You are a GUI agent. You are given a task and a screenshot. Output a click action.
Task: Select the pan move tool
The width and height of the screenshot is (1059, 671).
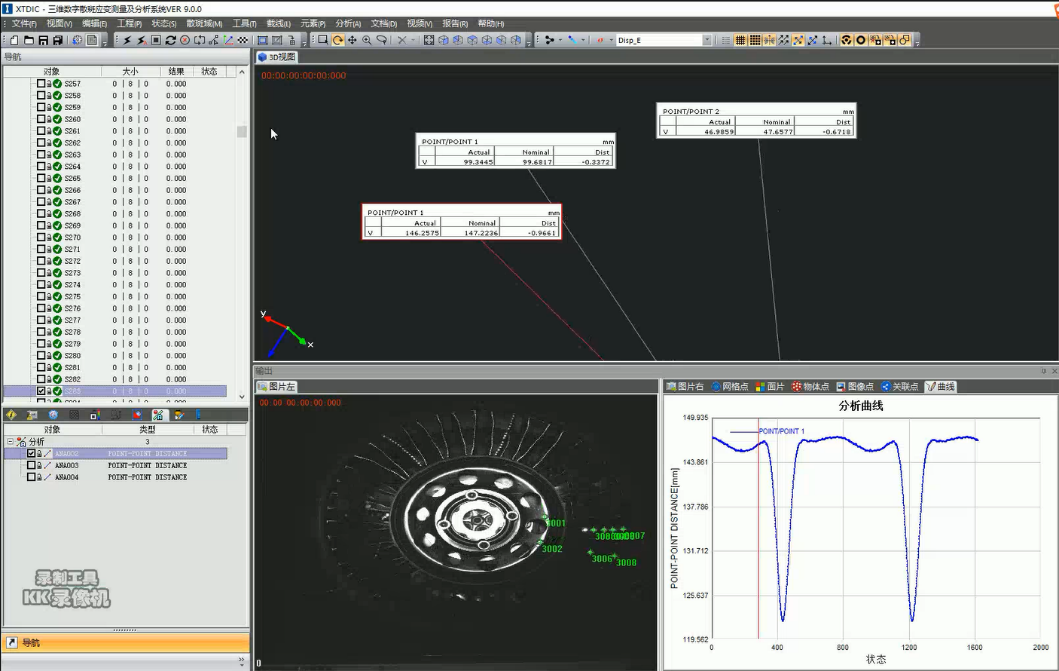pos(353,41)
